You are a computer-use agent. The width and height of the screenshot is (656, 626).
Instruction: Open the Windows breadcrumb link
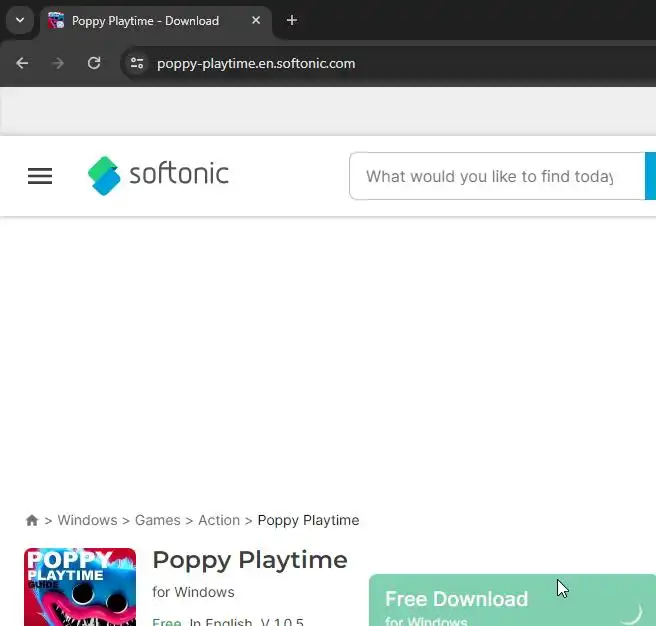coord(87,520)
